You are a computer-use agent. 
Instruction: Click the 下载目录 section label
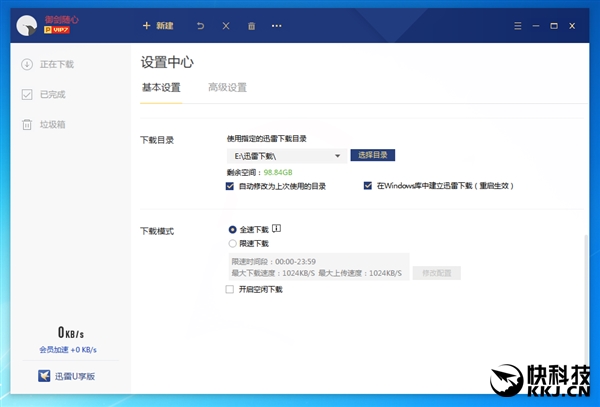pyautogui.click(x=157, y=140)
